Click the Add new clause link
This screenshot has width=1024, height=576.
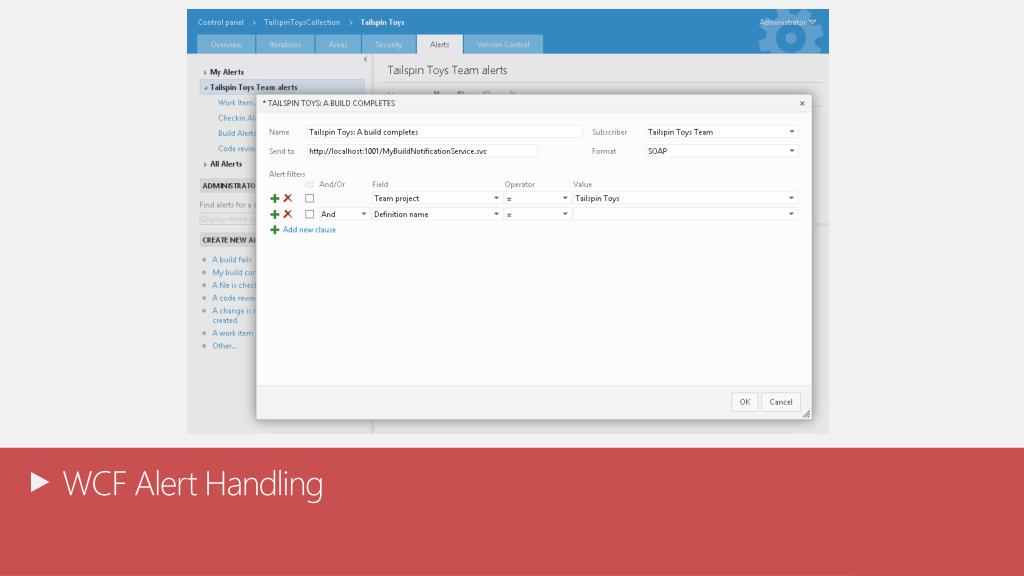point(309,230)
